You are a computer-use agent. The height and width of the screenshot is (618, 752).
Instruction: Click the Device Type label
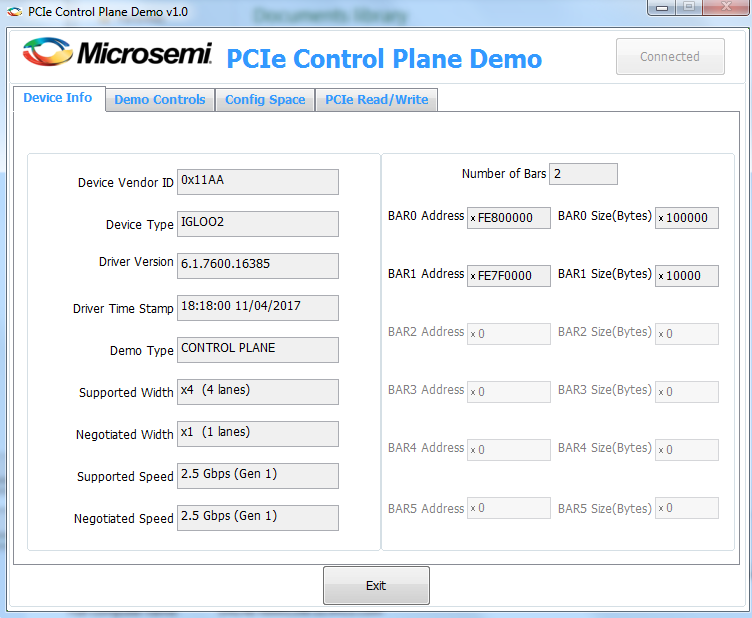click(140, 225)
